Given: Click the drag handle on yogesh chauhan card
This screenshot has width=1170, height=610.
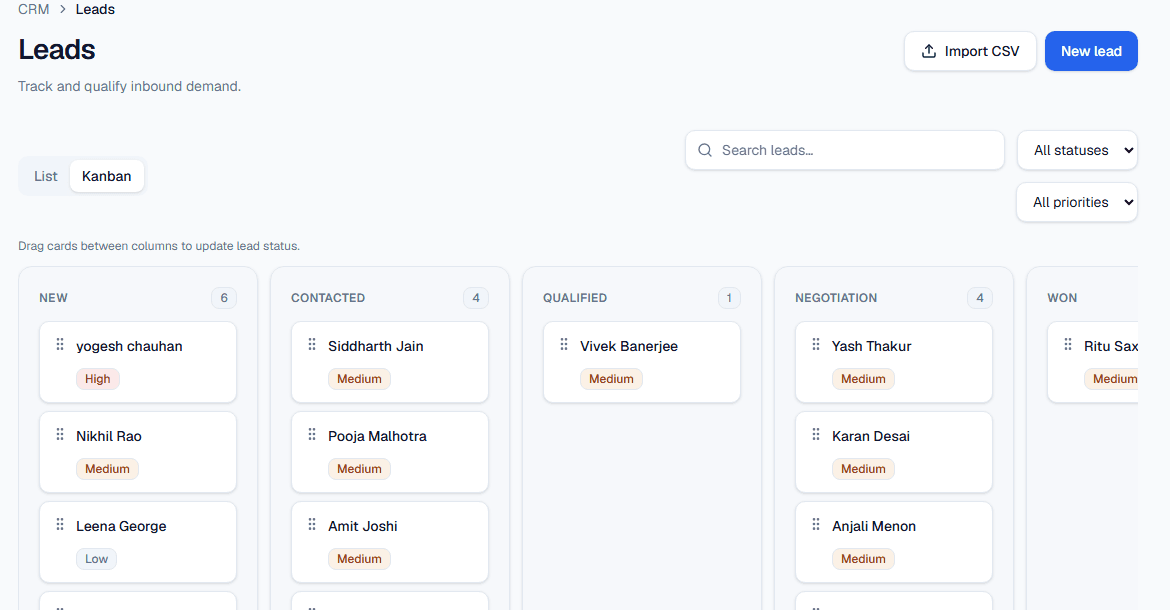Looking at the screenshot, I should coord(60,345).
